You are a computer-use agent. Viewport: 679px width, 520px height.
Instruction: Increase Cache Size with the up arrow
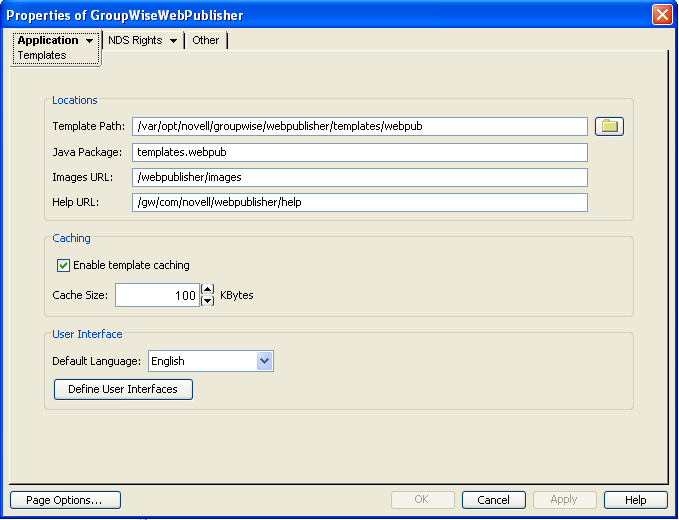click(x=208, y=290)
